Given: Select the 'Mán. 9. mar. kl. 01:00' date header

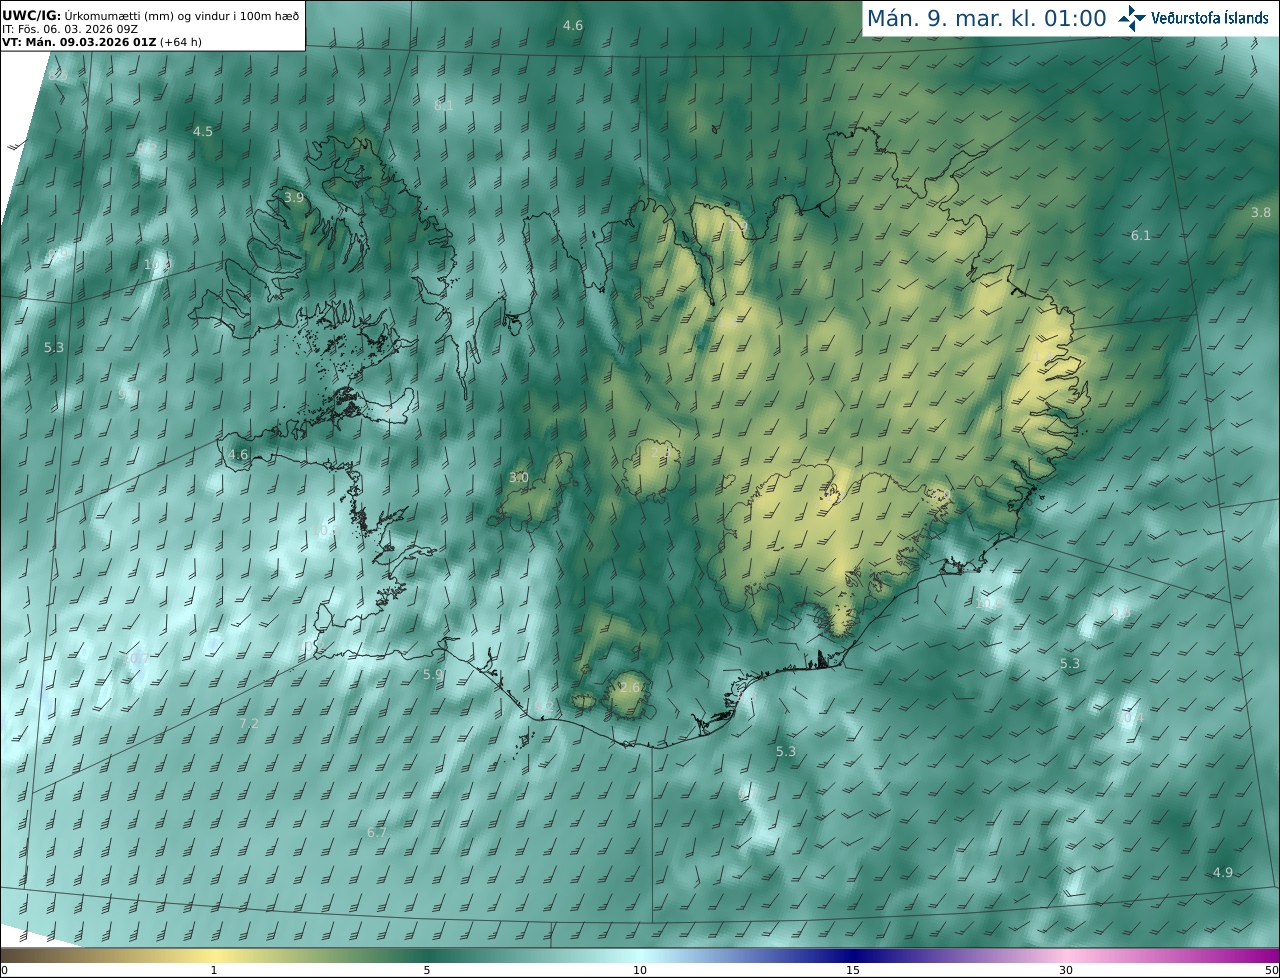Looking at the screenshot, I should 986,18.
